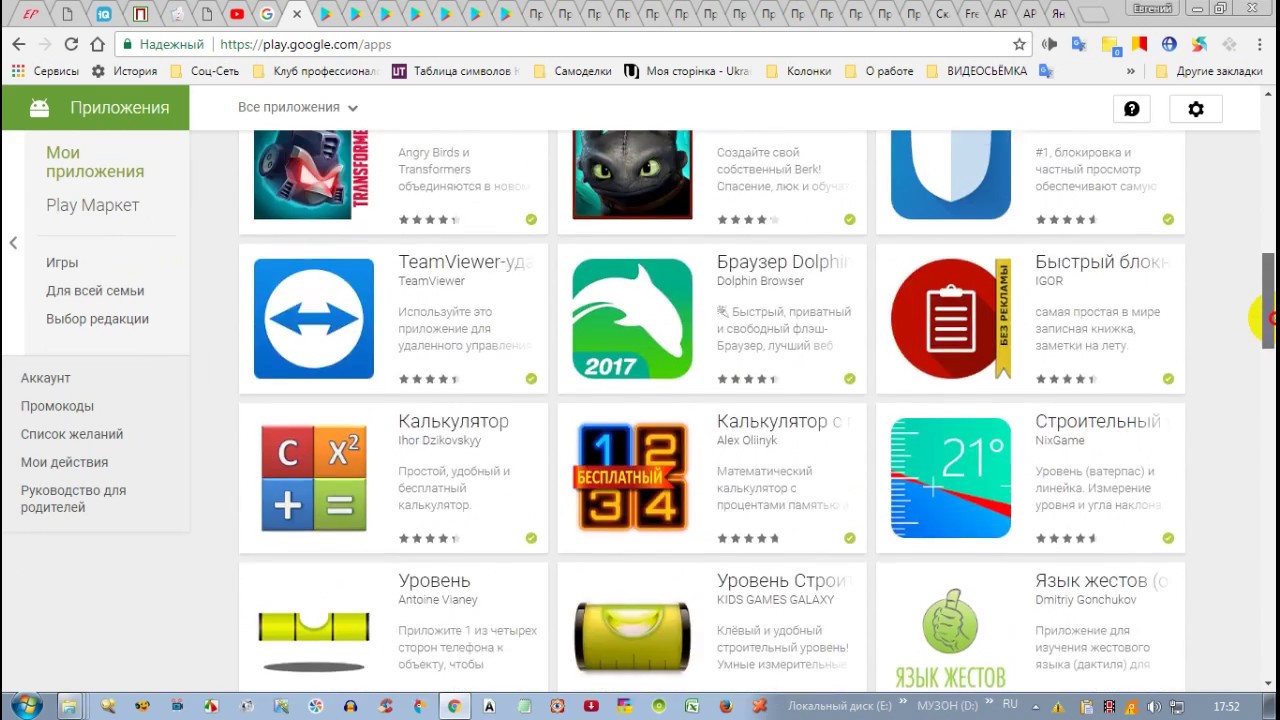Open the О работе bookmarks folder
The image size is (1280, 720).
(879, 71)
